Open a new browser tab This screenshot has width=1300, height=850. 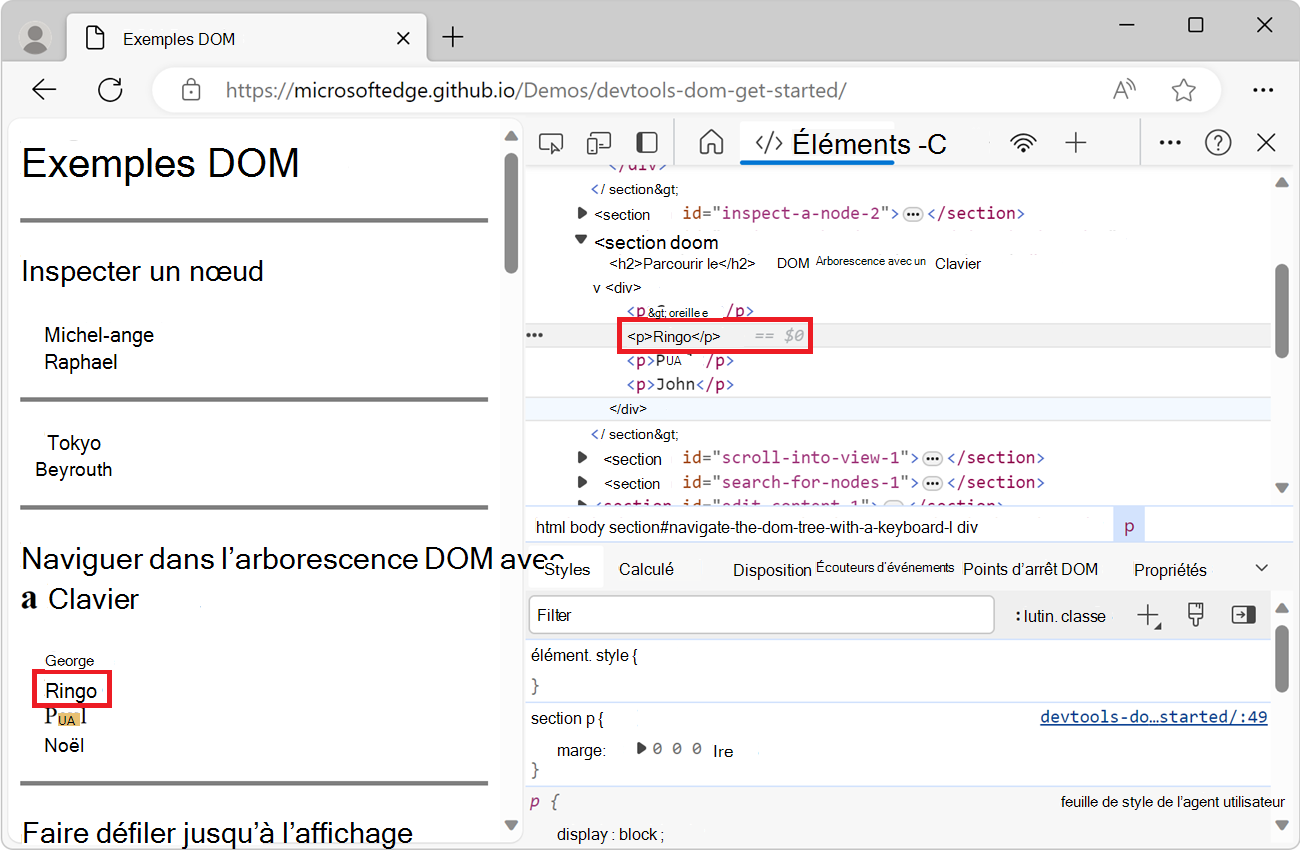coord(453,38)
